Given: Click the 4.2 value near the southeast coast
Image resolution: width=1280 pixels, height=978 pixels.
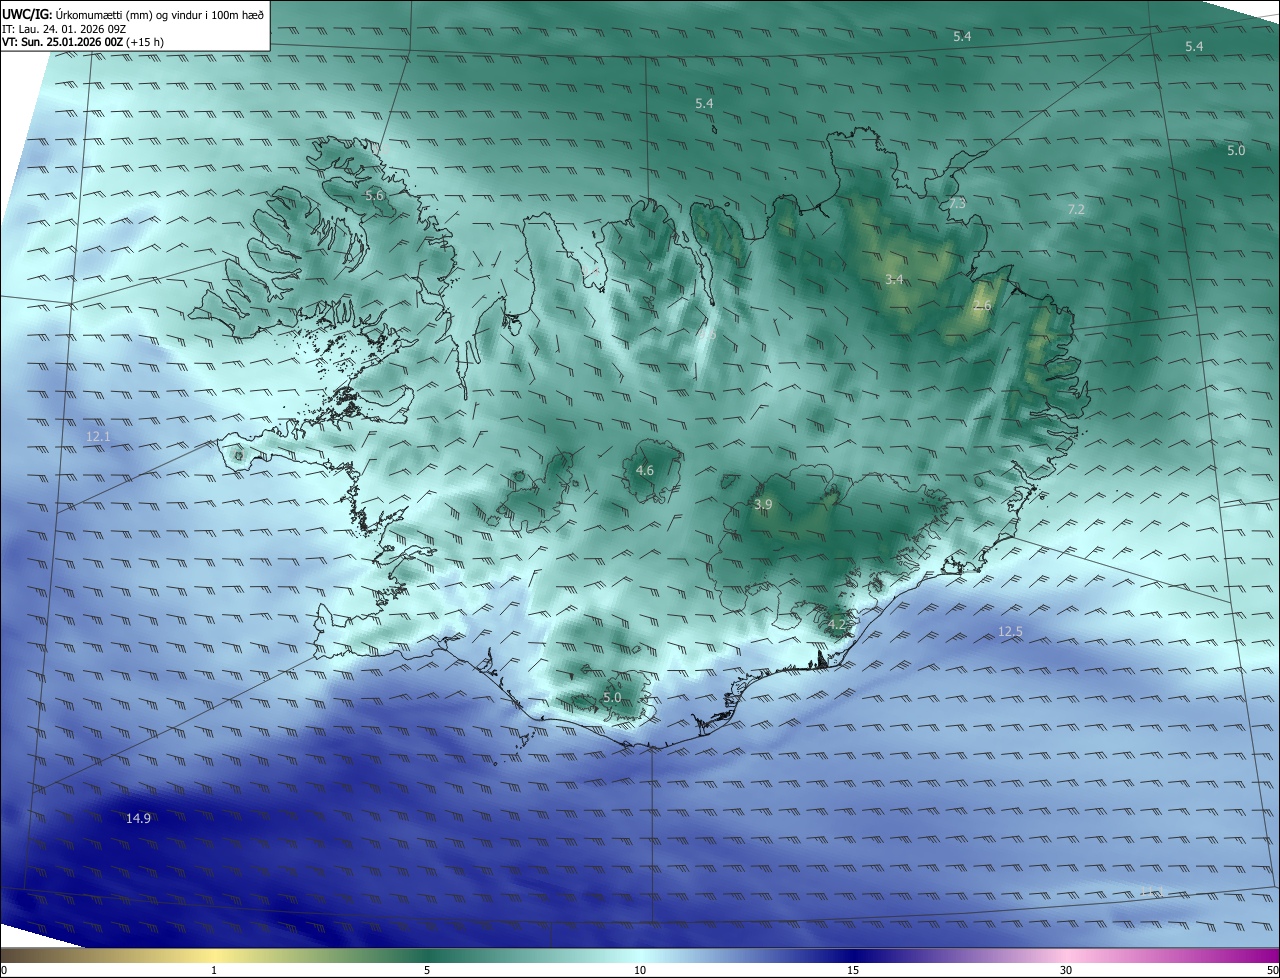Looking at the screenshot, I should [837, 625].
